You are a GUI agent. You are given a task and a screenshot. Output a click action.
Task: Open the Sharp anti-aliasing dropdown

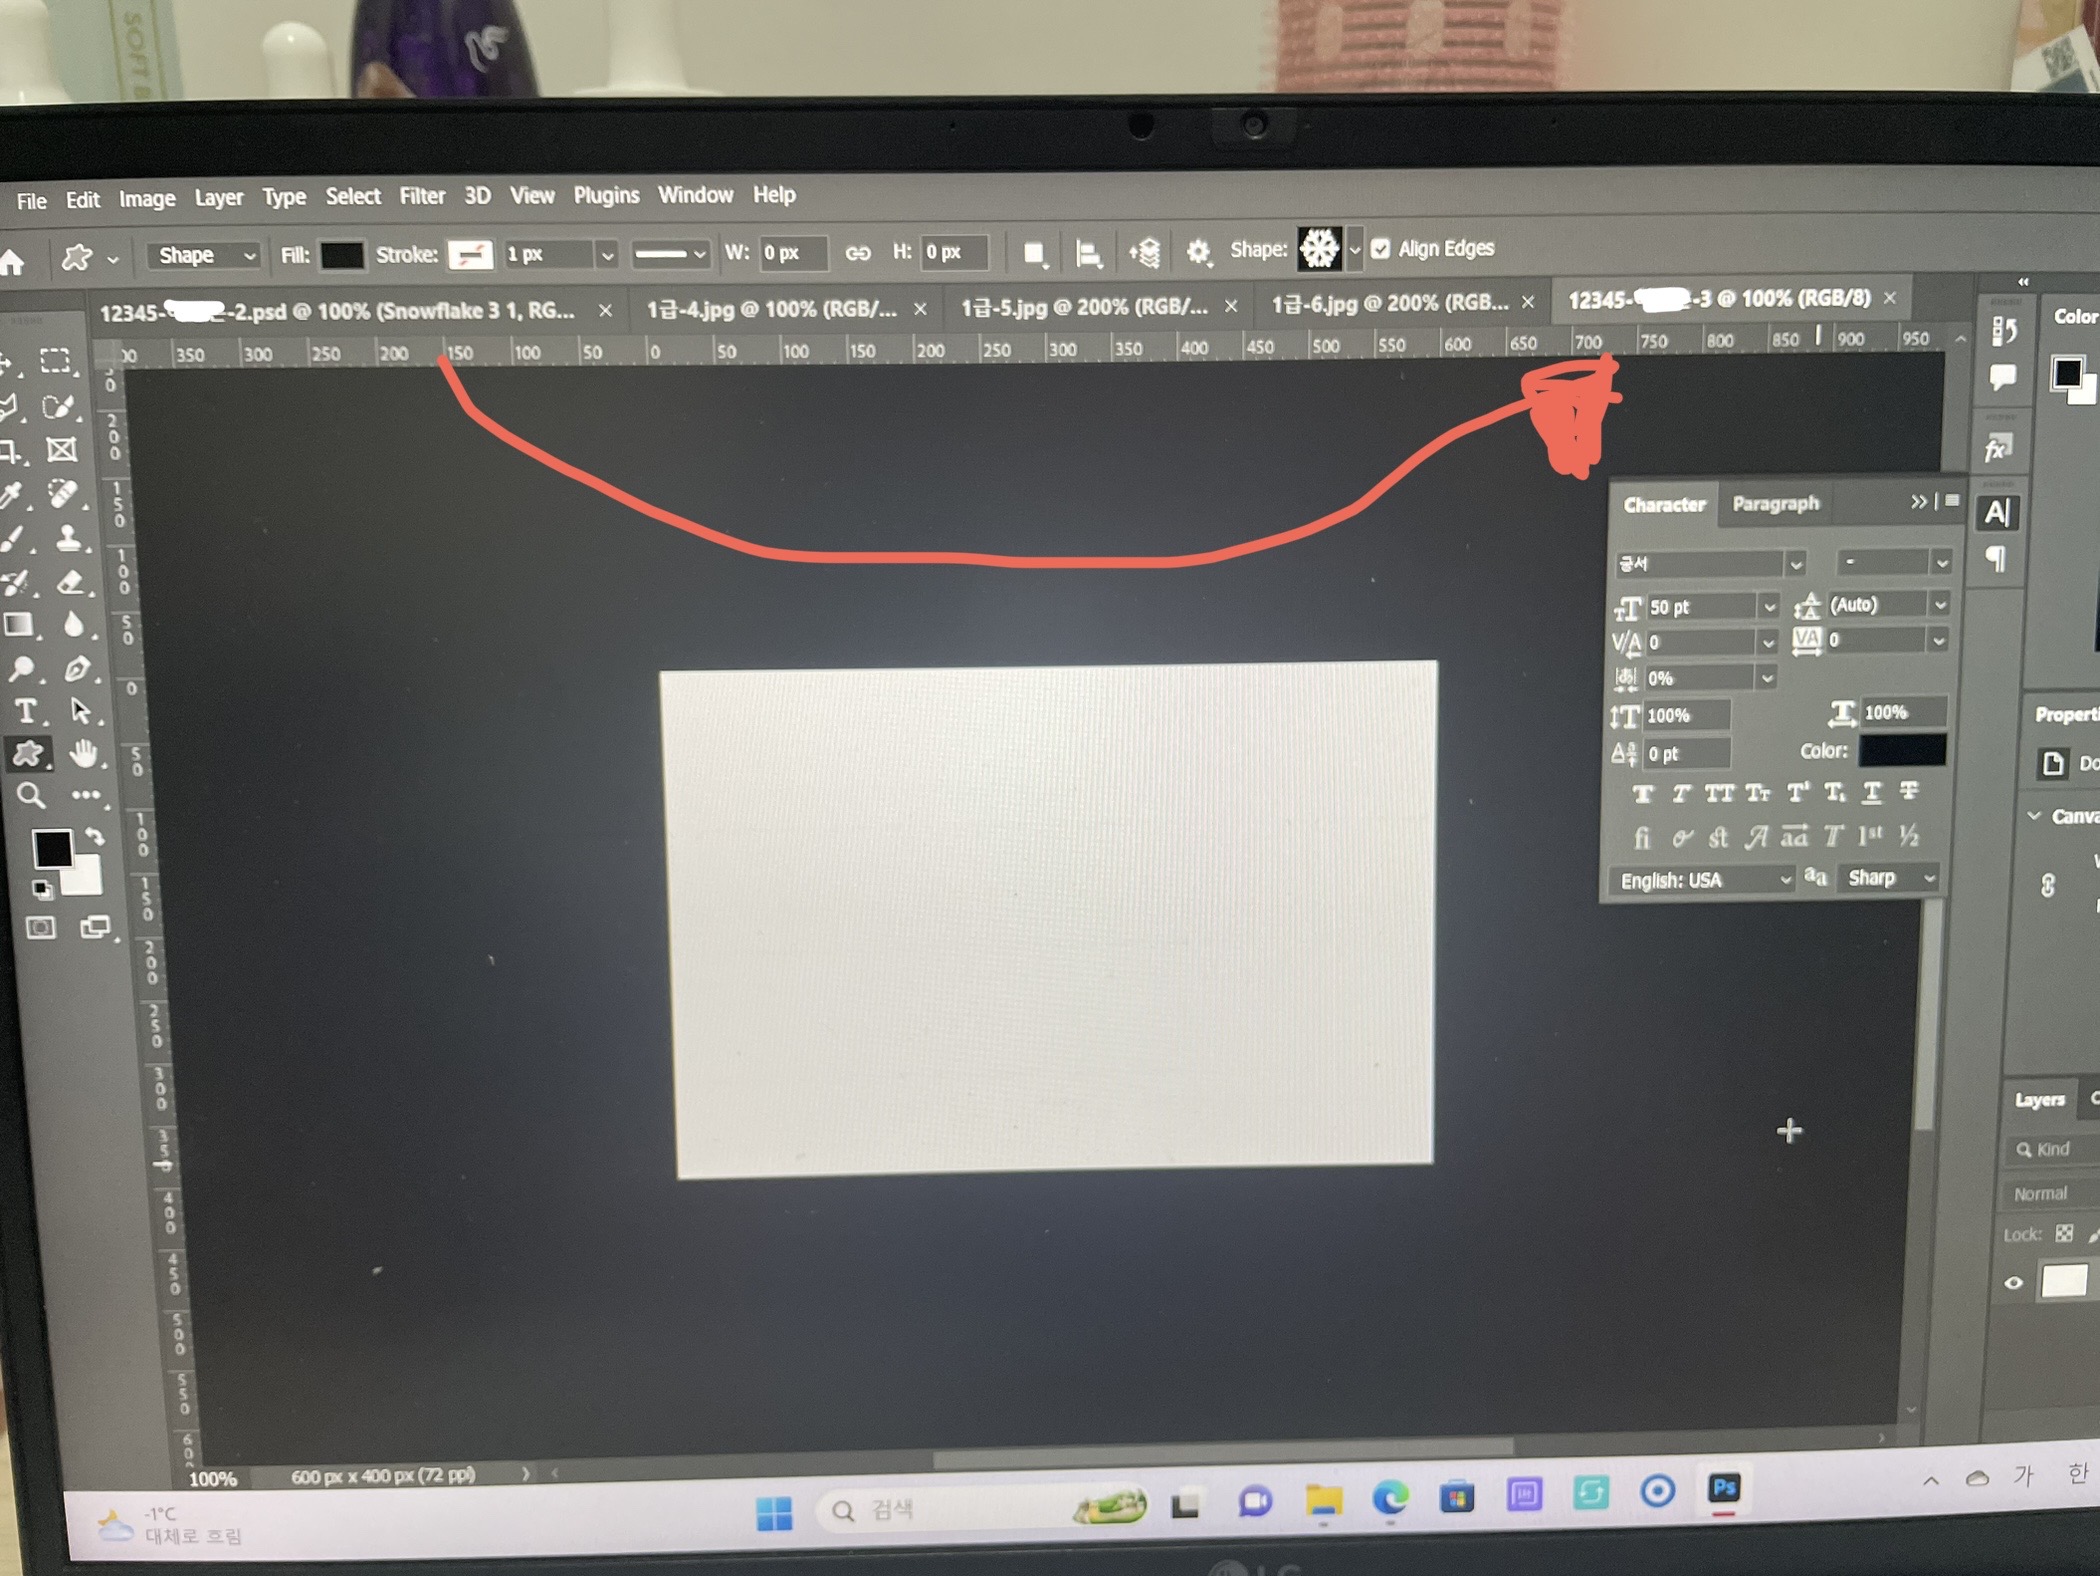tap(1889, 878)
